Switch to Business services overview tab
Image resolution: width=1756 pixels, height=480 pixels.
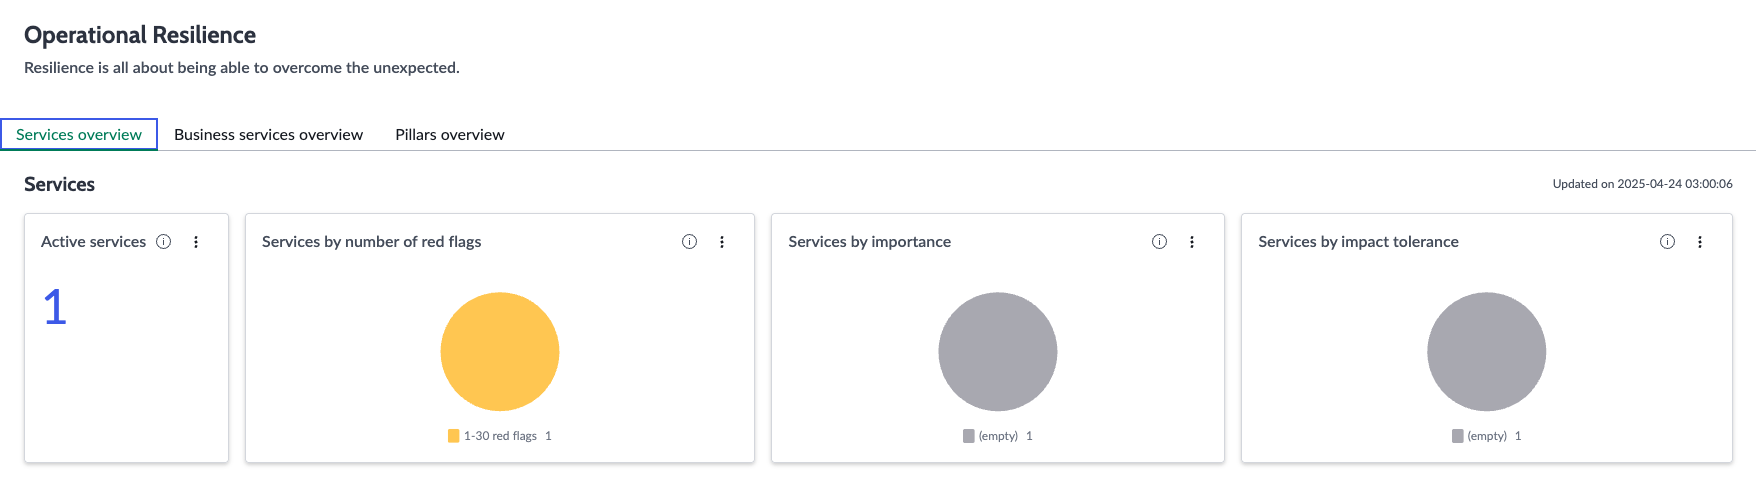tap(269, 134)
